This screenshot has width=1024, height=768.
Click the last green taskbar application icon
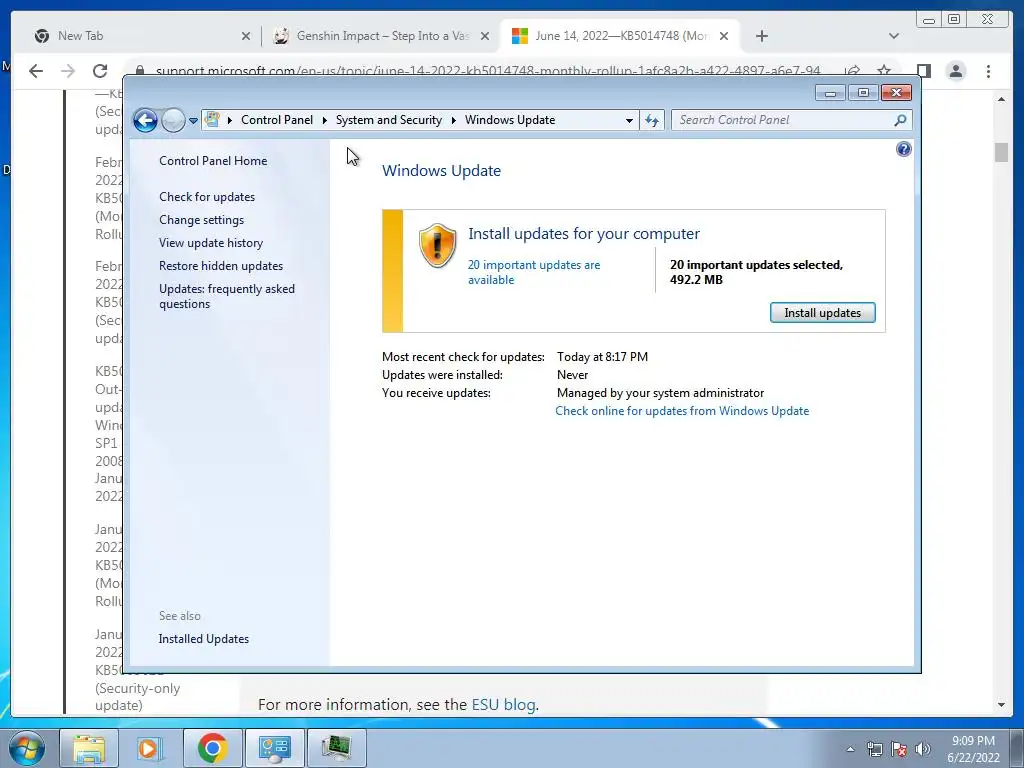[x=336, y=748]
